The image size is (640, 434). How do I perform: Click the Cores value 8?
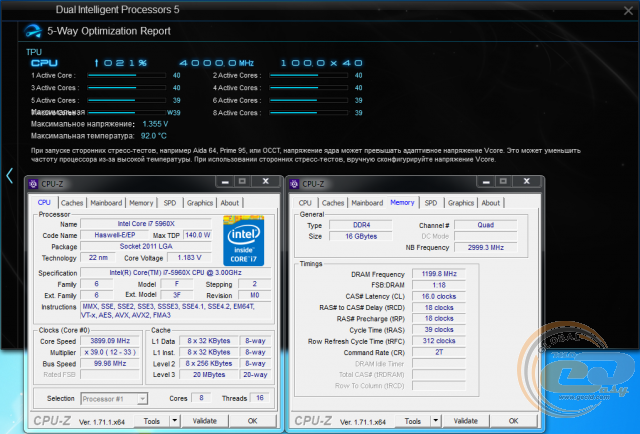click(201, 398)
